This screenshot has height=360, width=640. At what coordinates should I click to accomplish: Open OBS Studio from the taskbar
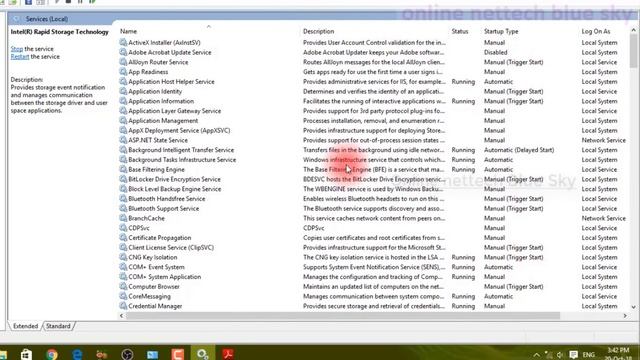coord(127,354)
